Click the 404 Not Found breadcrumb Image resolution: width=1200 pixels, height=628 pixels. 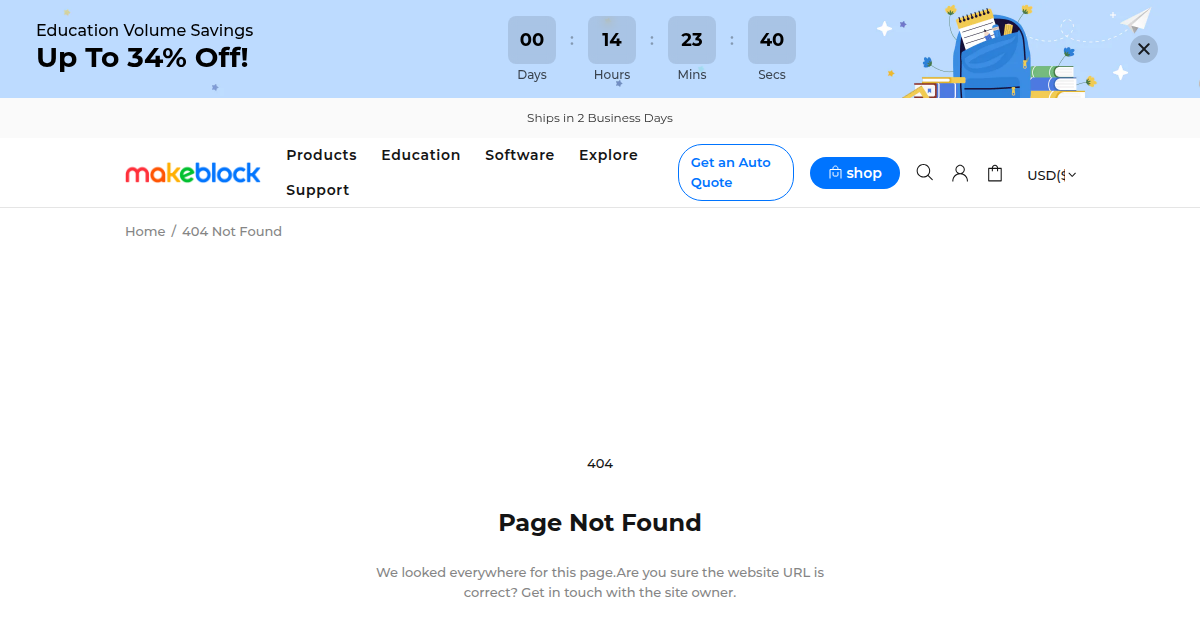tap(232, 231)
